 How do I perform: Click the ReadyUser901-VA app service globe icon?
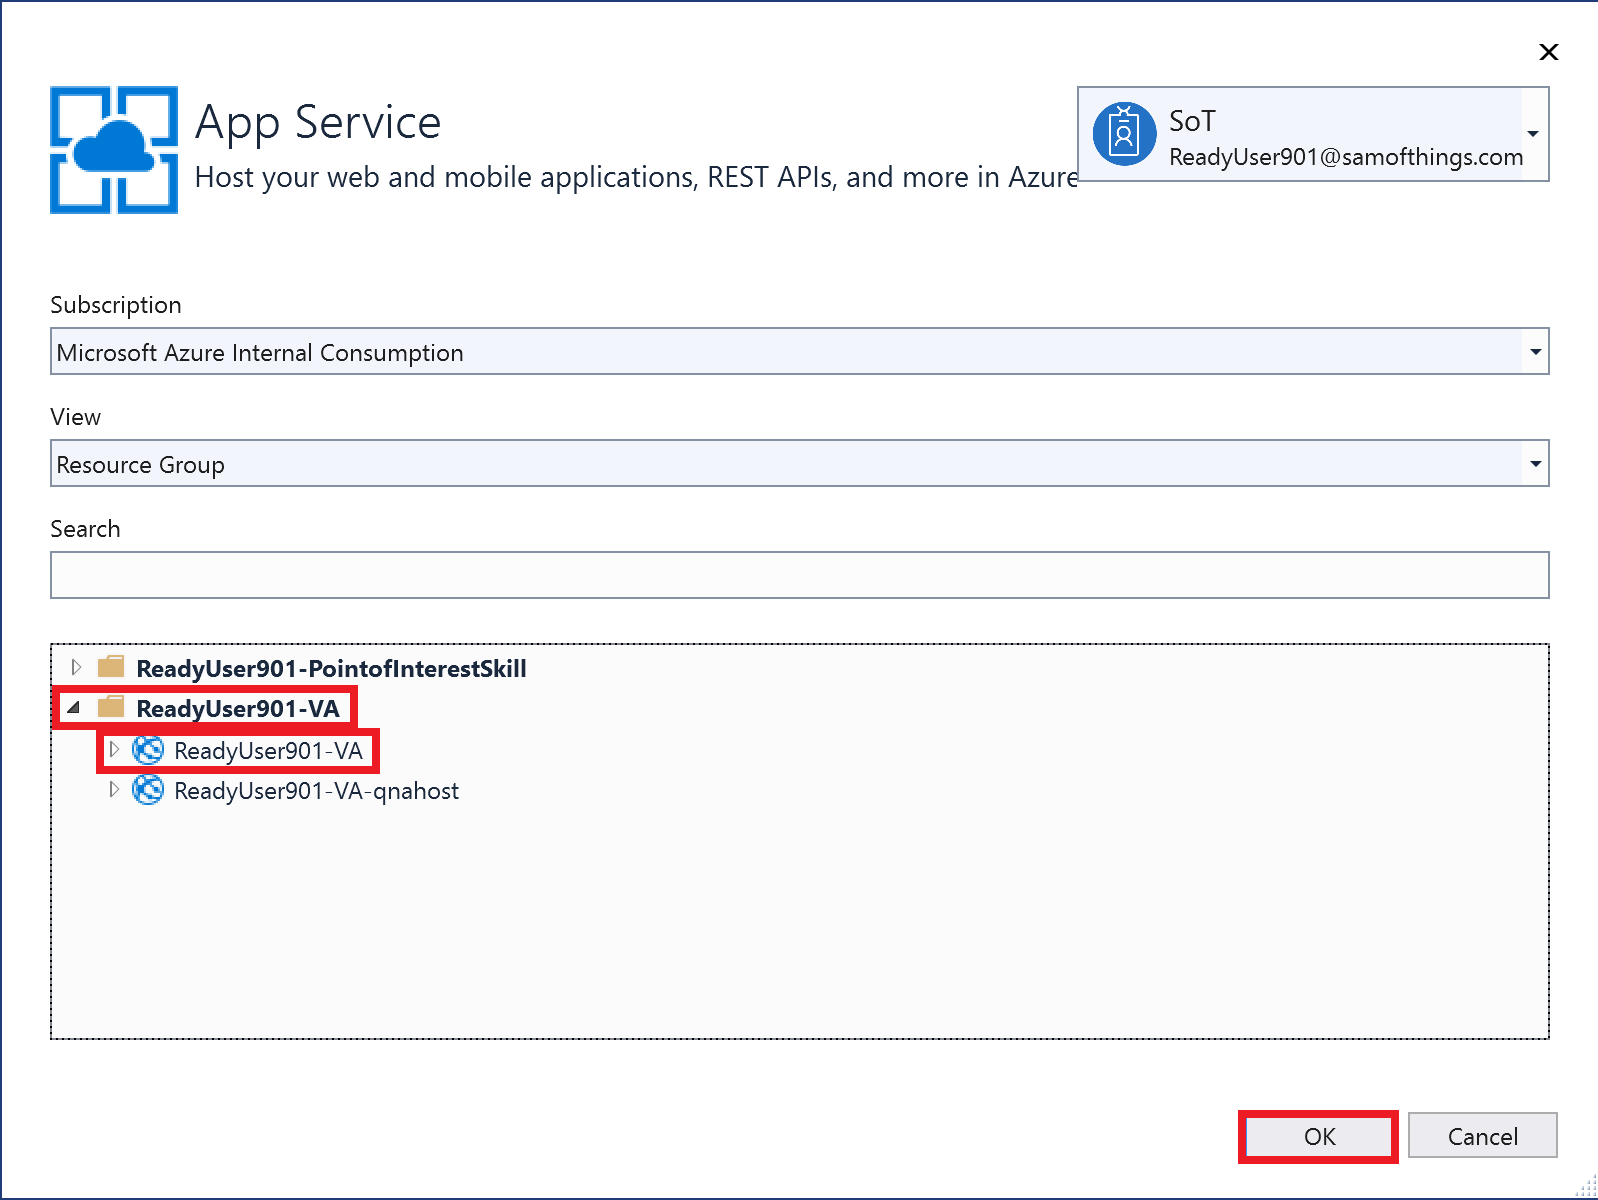pyautogui.click(x=148, y=750)
